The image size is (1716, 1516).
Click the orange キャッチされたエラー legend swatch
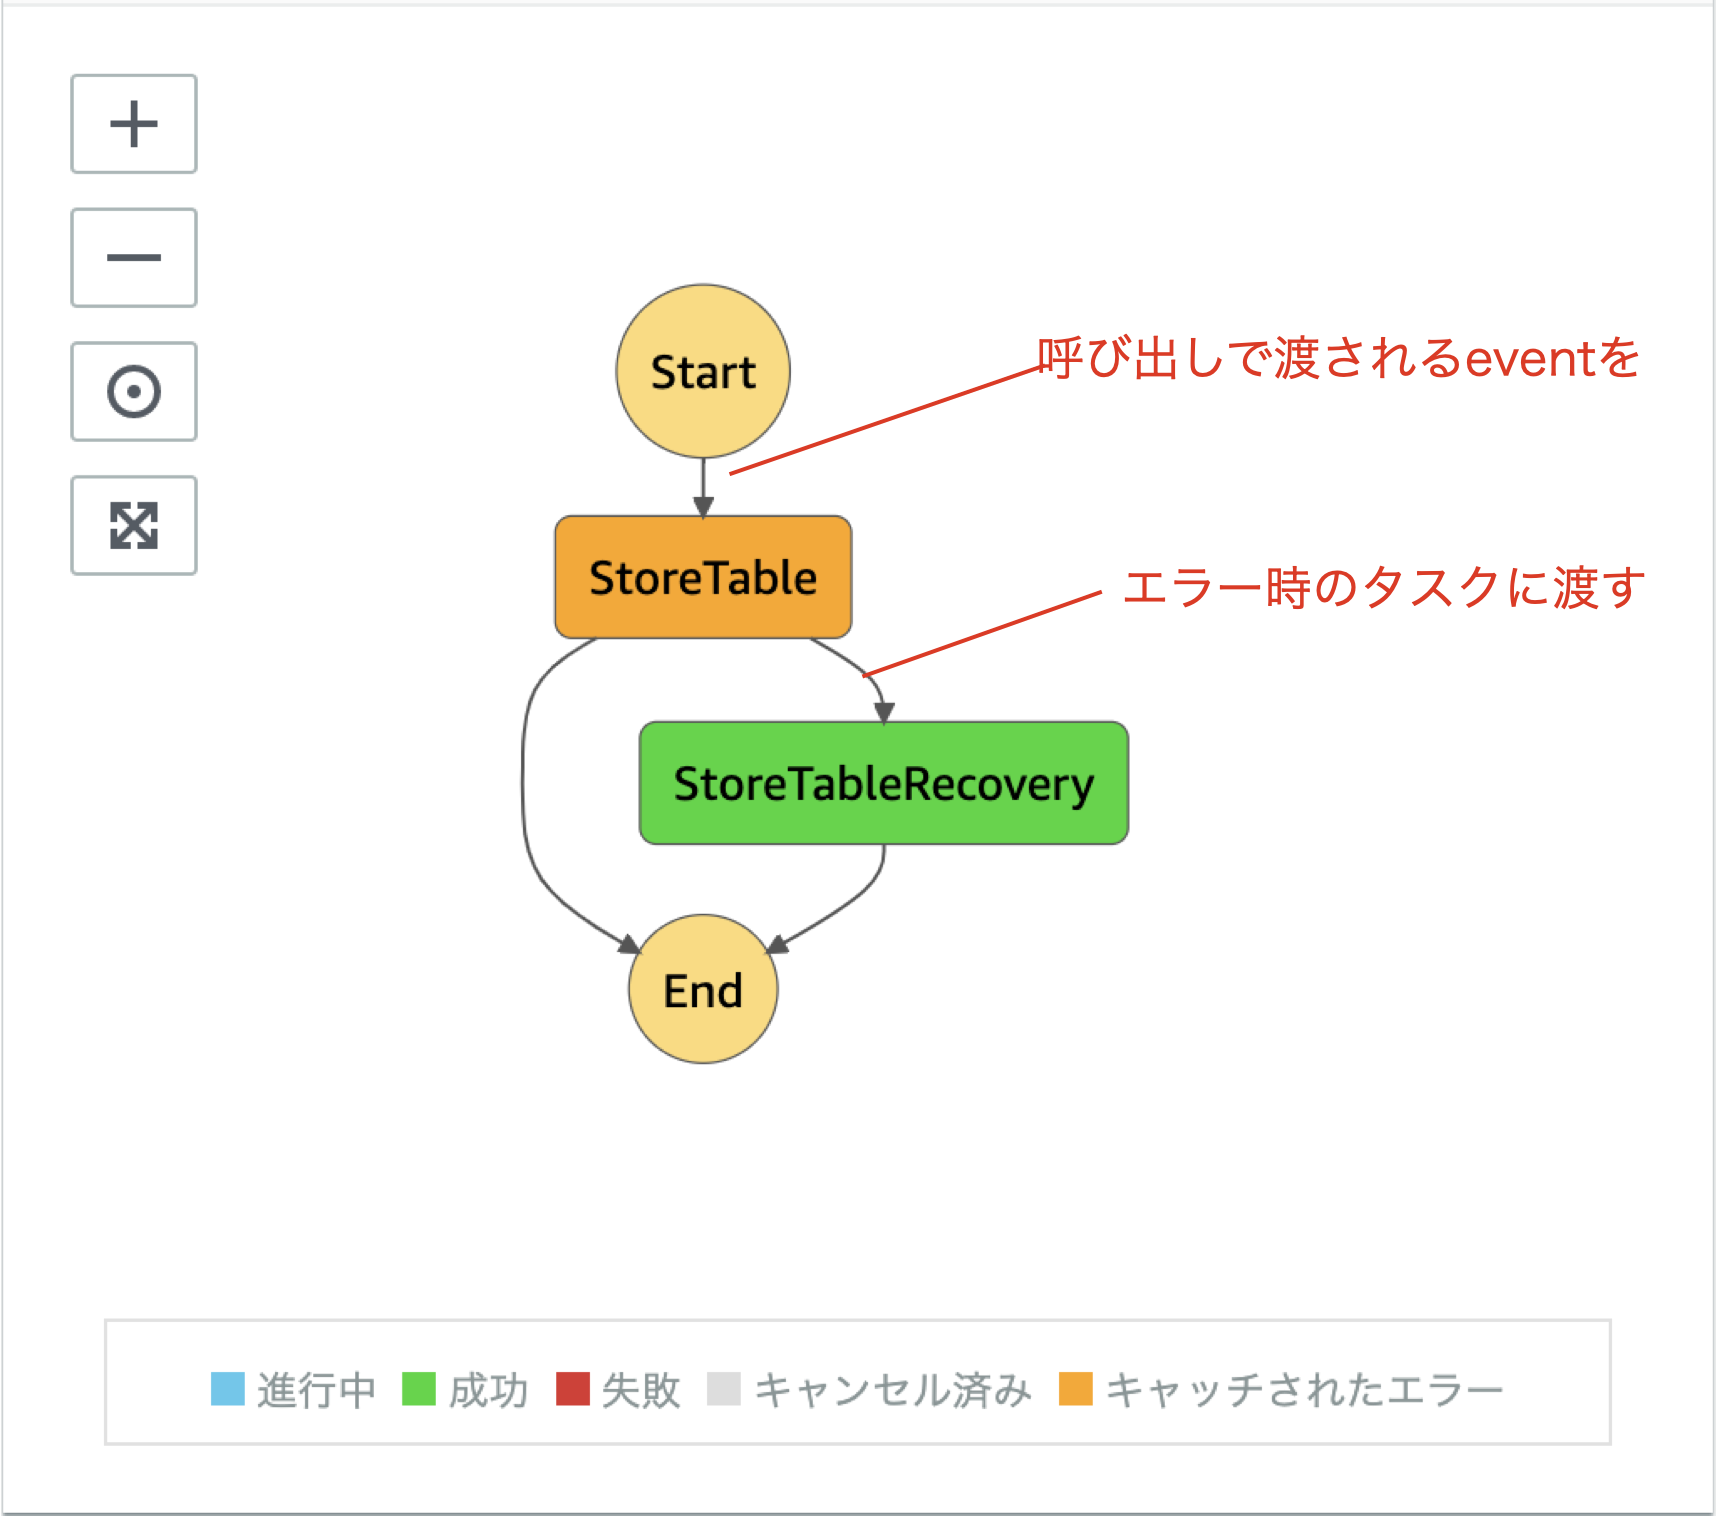(x=1076, y=1389)
